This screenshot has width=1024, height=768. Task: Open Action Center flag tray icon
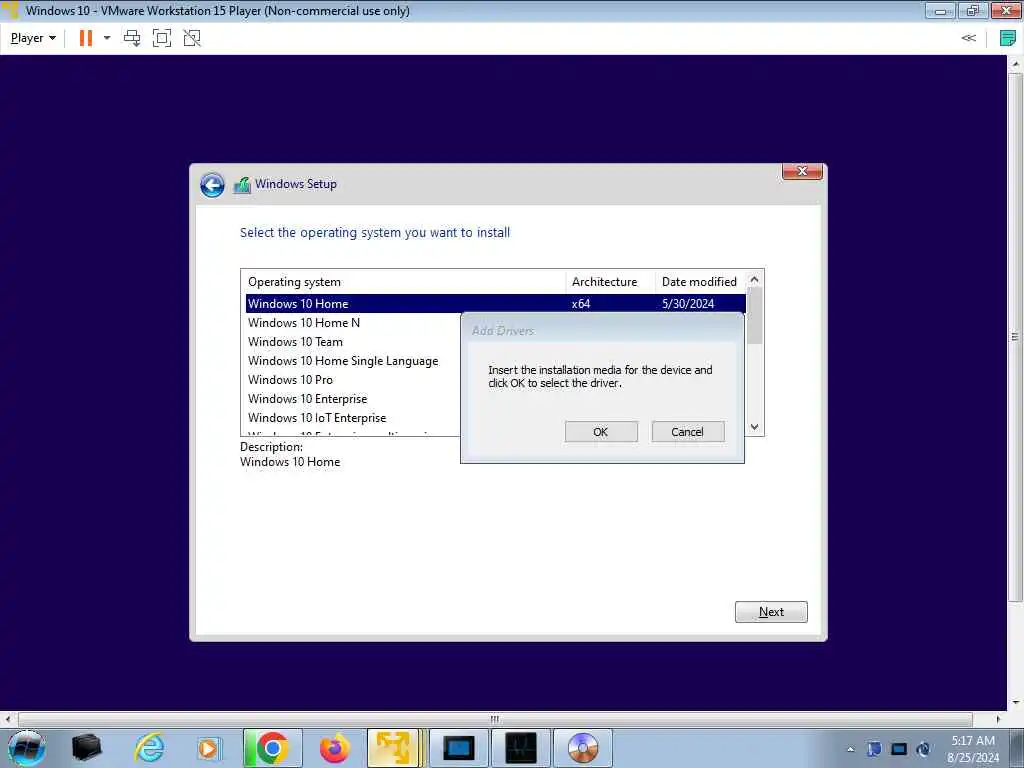(874, 749)
